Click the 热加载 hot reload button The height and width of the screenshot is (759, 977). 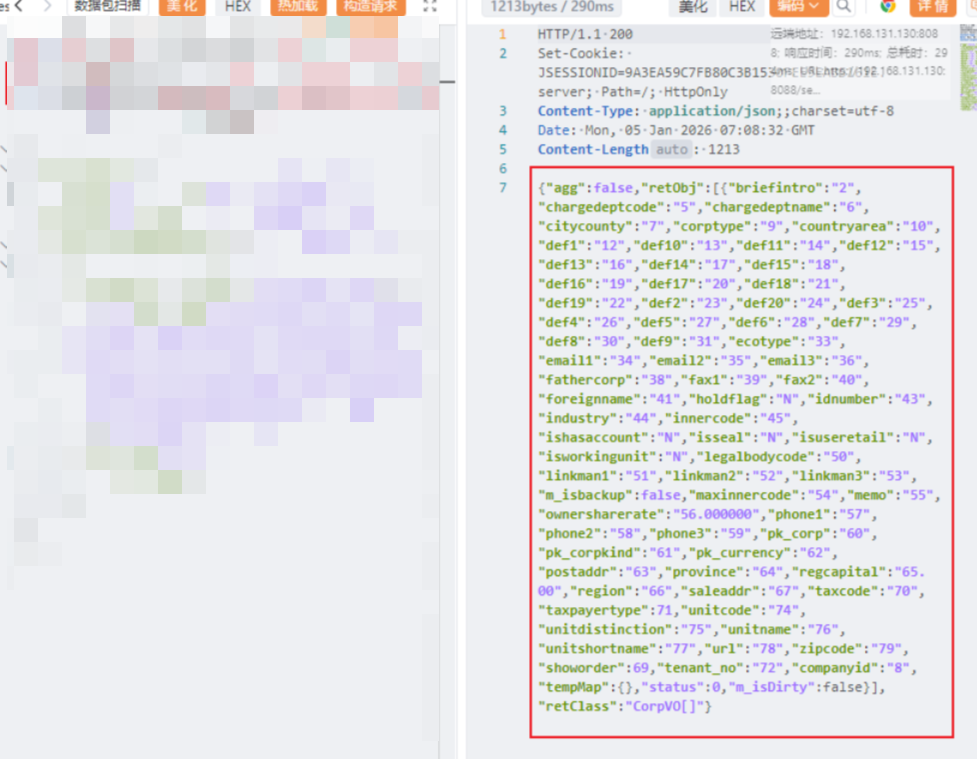click(x=297, y=6)
